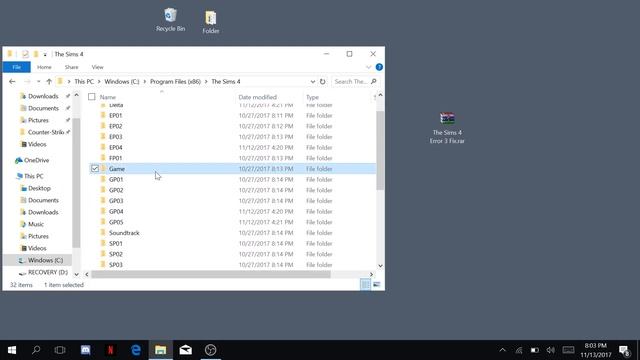This screenshot has height=360, width=640.
Task: Open the Recycle Bin desktop icon
Action: (170, 20)
